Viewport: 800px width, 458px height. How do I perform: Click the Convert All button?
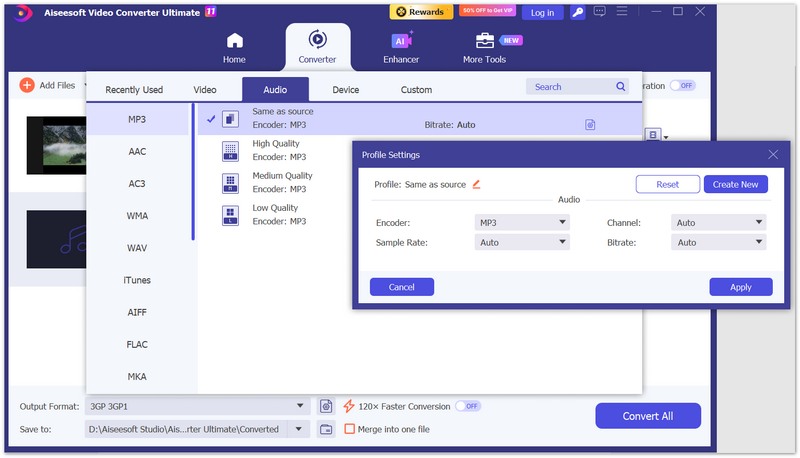point(648,416)
